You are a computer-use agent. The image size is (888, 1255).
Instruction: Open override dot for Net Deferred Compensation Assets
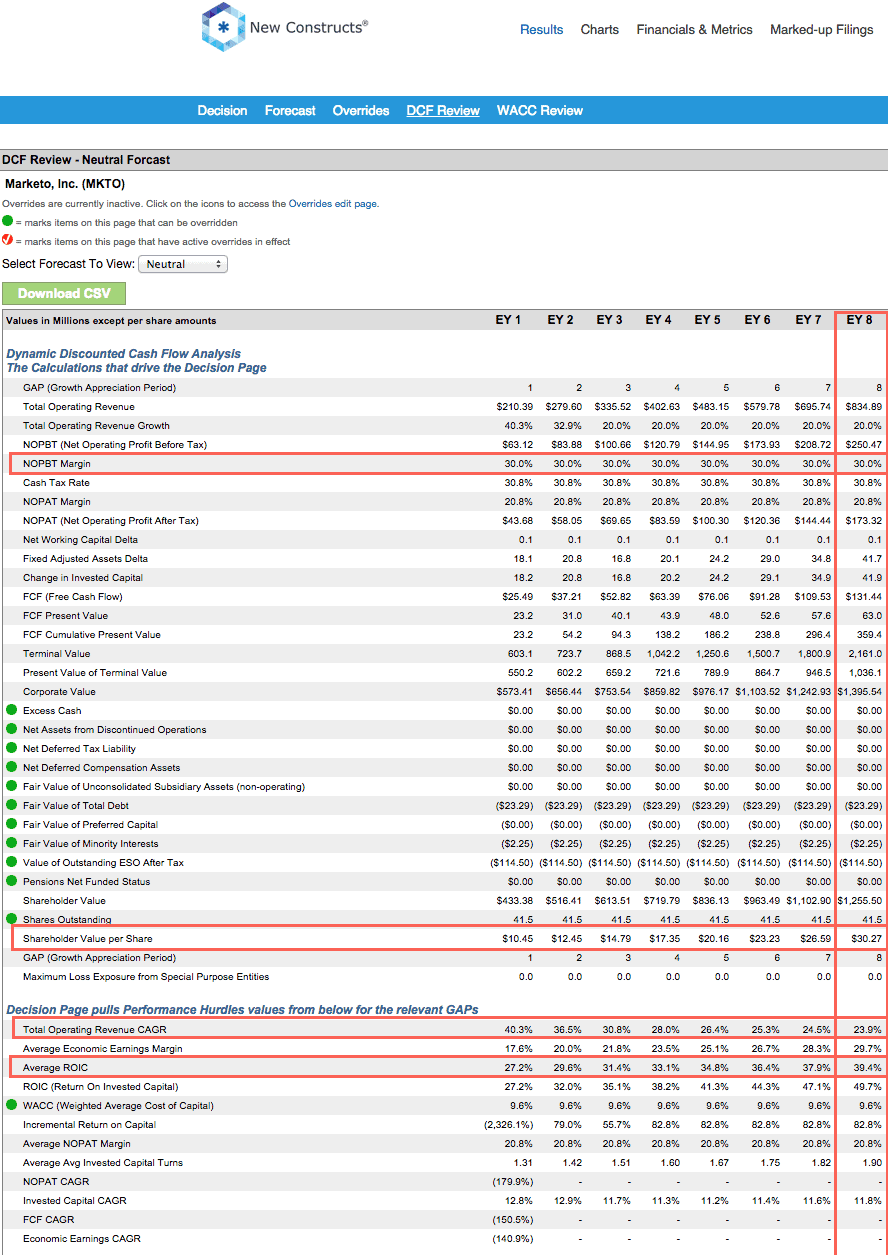(11, 768)
